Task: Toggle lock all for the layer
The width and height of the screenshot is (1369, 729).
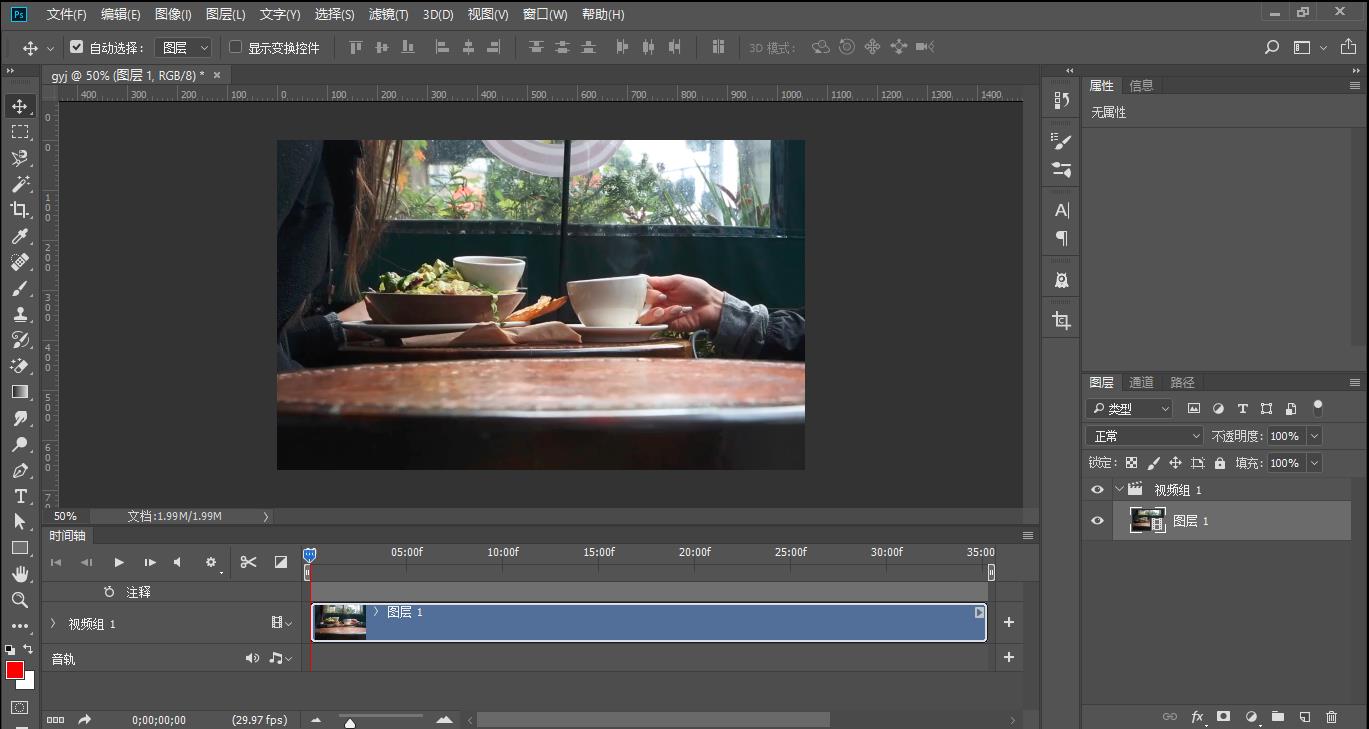Action: pos(1220,463)
